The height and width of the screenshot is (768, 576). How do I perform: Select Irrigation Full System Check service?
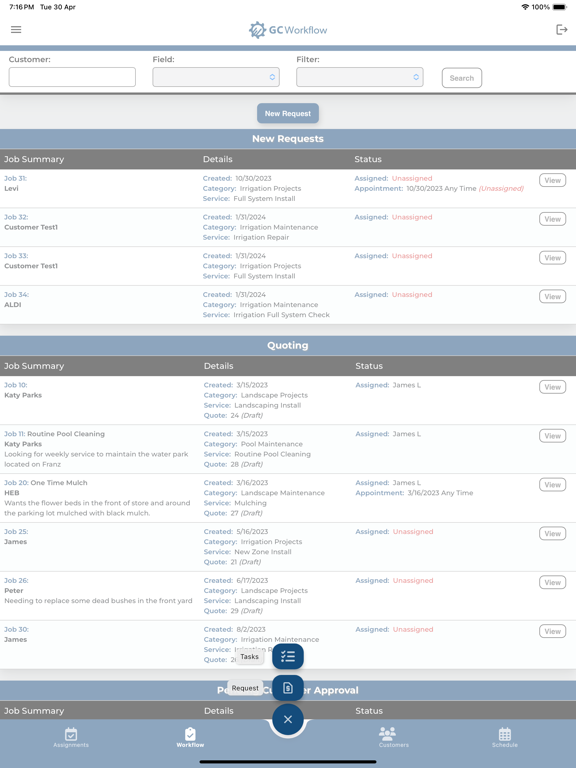282,315
